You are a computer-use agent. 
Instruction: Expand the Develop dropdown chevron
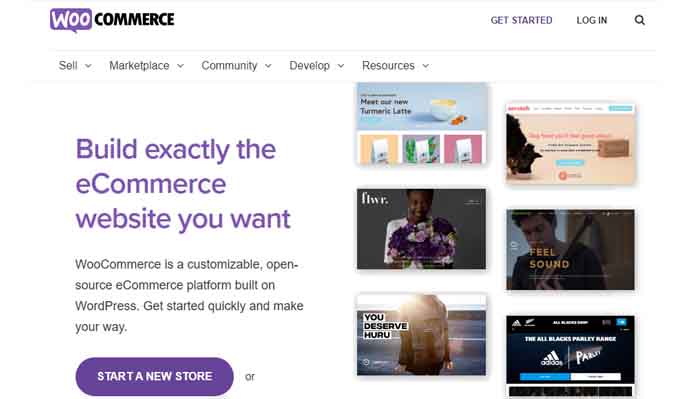coord(341,66)
